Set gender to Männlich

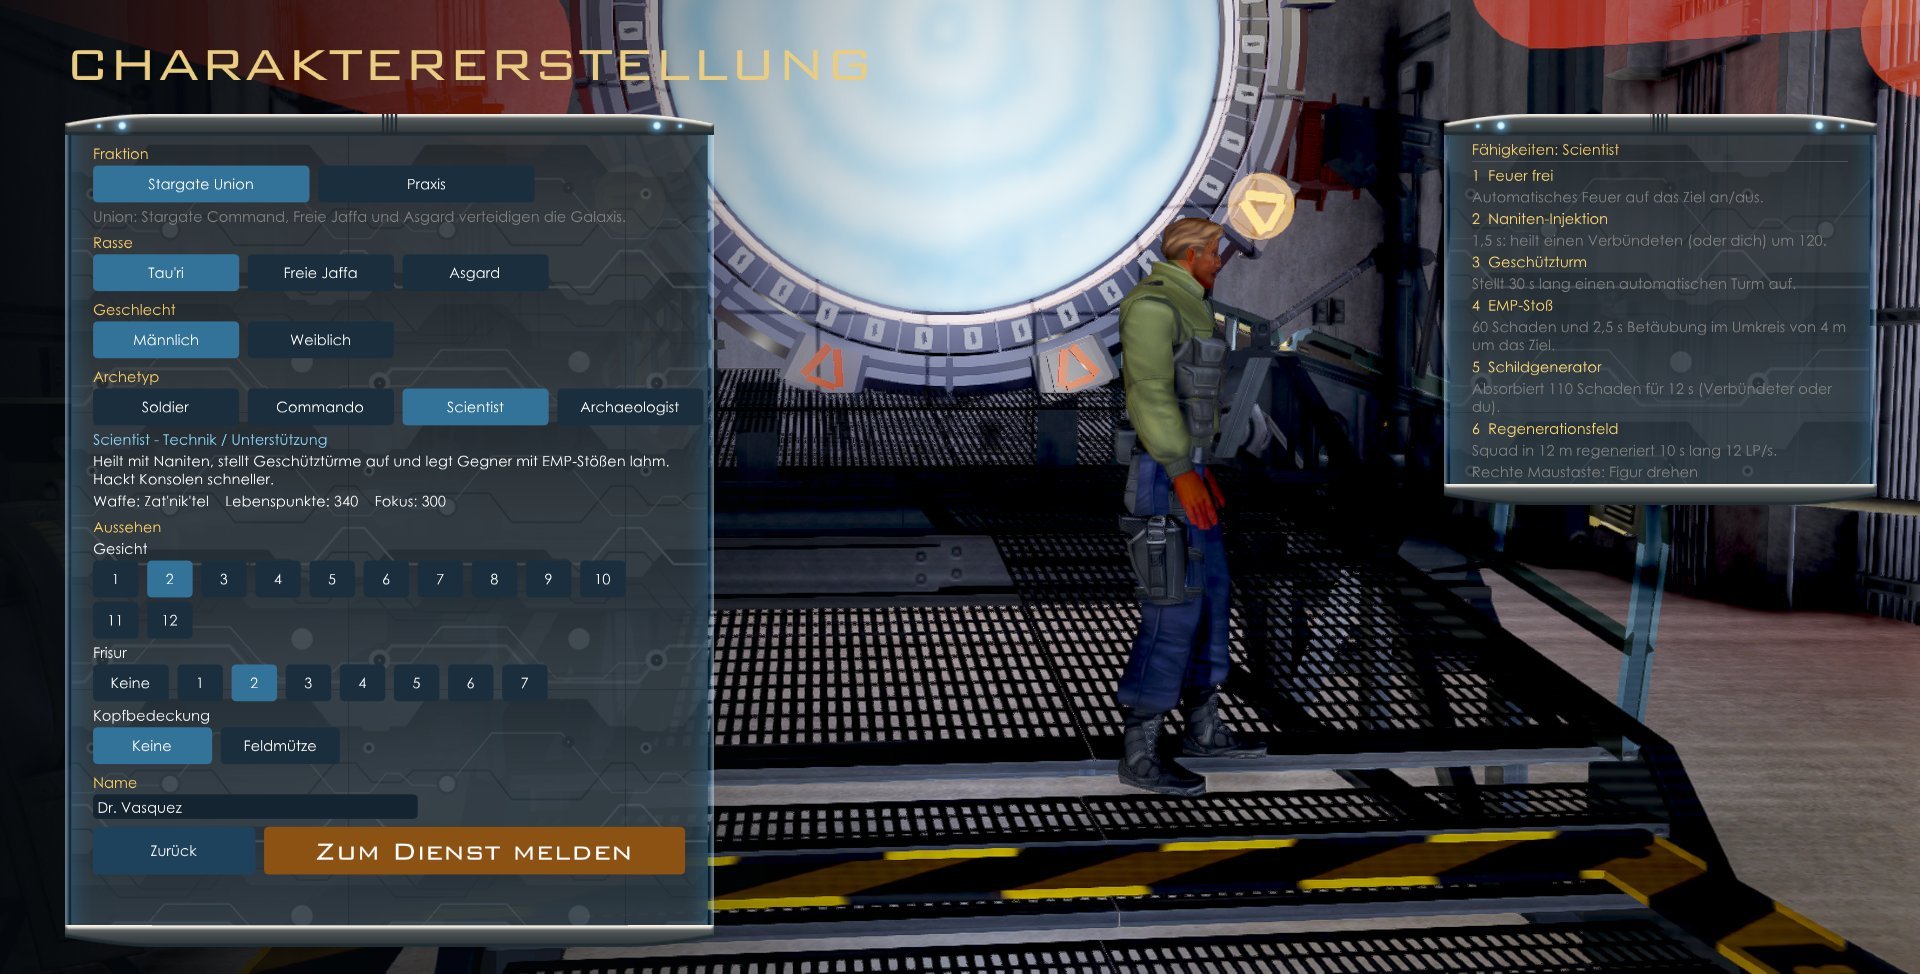(166, 340)
